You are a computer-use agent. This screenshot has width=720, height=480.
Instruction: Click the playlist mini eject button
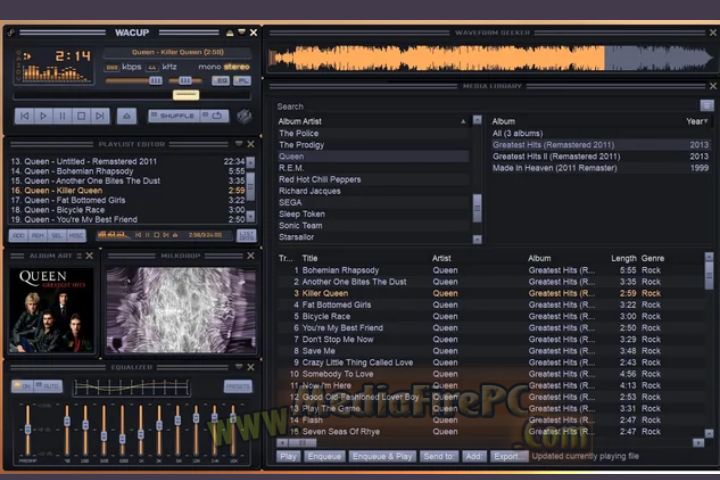click(x=175, y=235)
